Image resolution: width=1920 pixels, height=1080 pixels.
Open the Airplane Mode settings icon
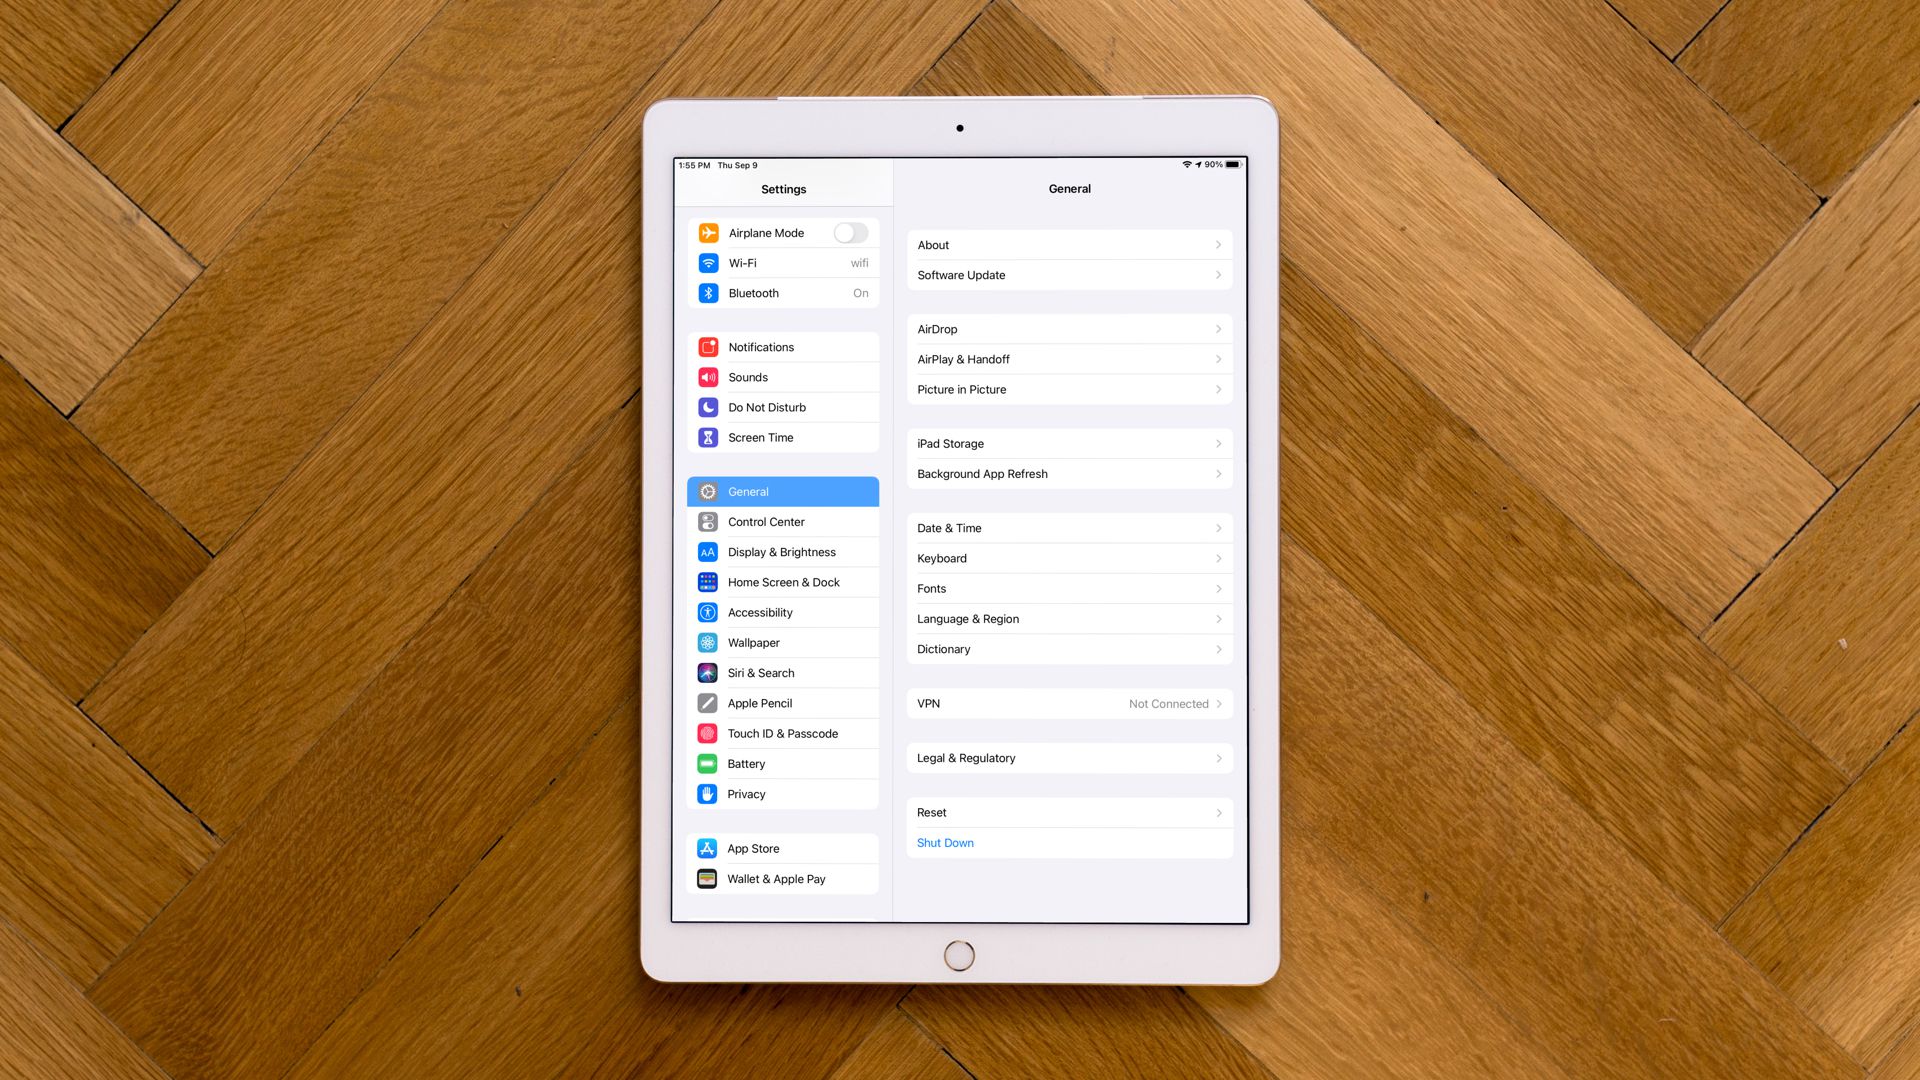708,232
